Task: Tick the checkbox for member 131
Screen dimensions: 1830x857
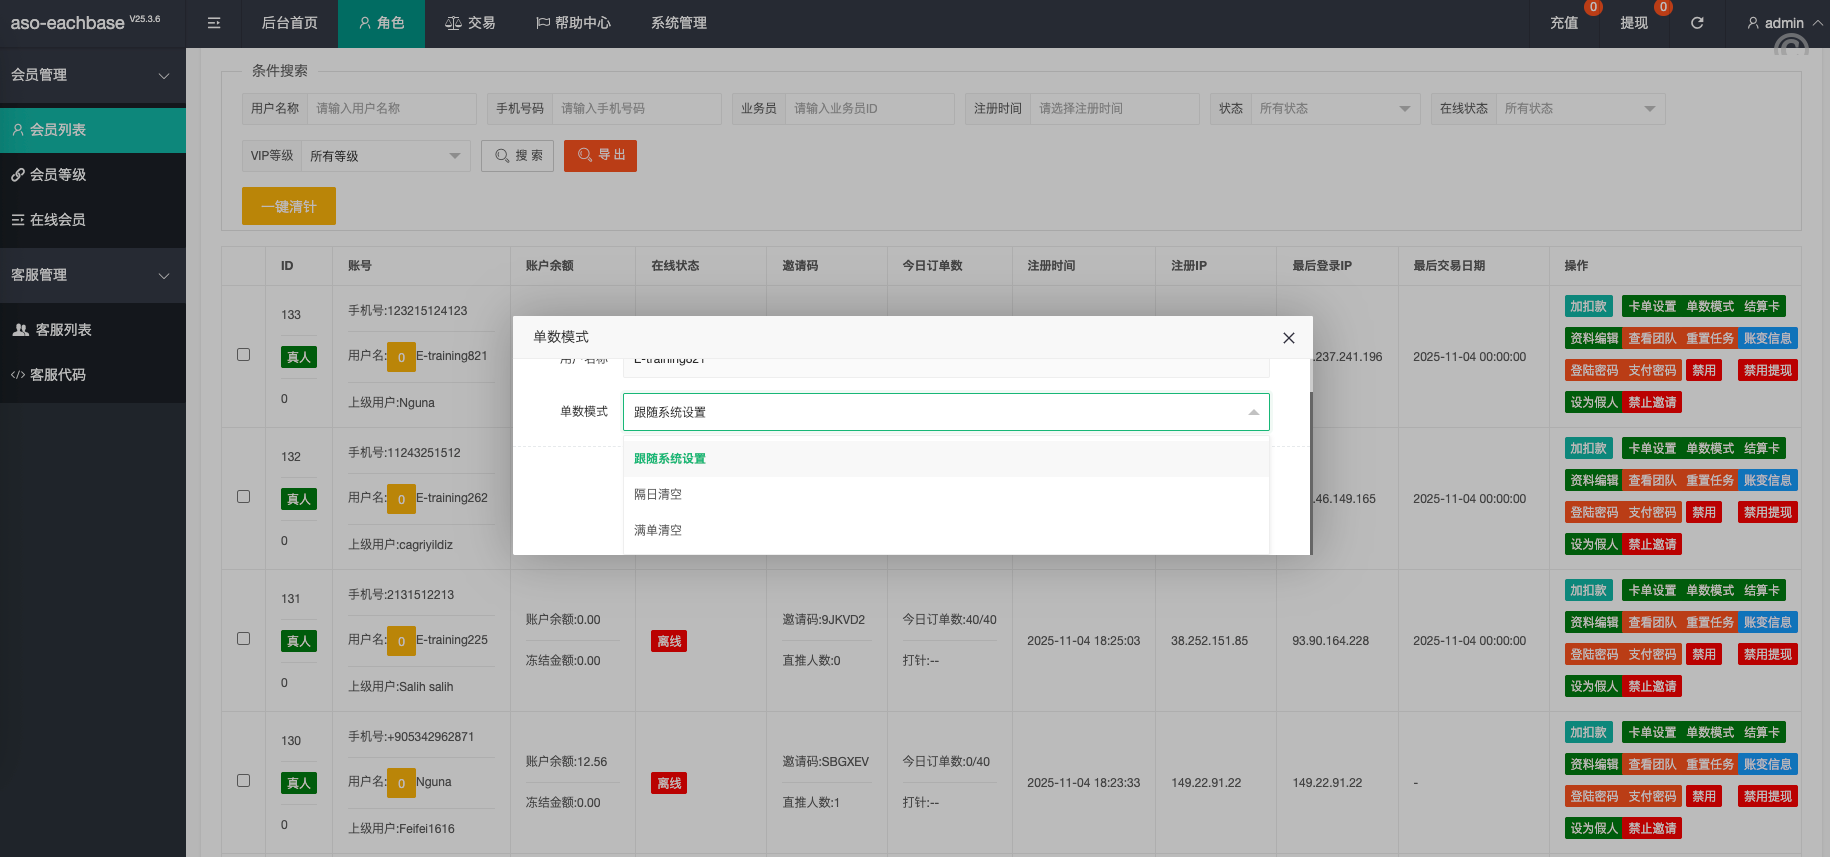Action: 243,639
